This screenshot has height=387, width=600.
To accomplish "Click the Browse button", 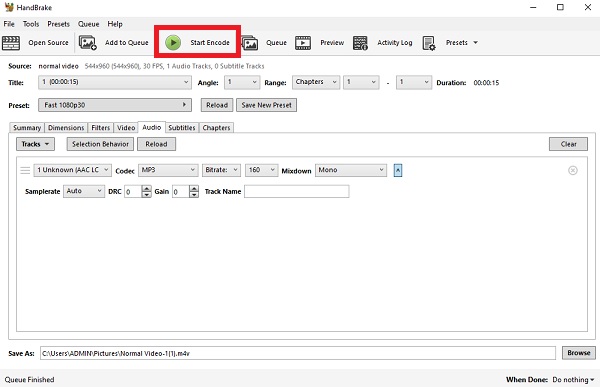I will [579, 353].
